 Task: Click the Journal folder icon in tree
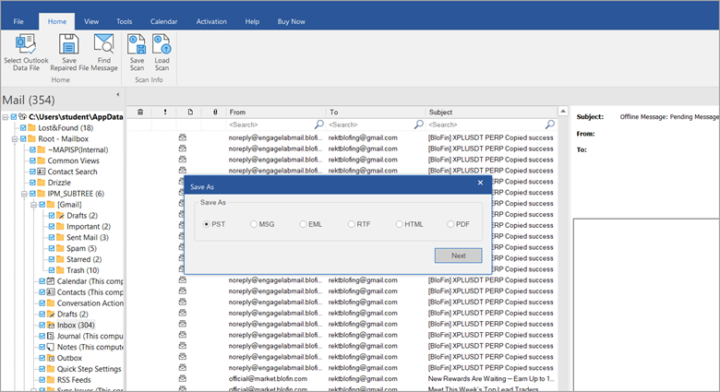pyautogui.click(x=51, y=336)
